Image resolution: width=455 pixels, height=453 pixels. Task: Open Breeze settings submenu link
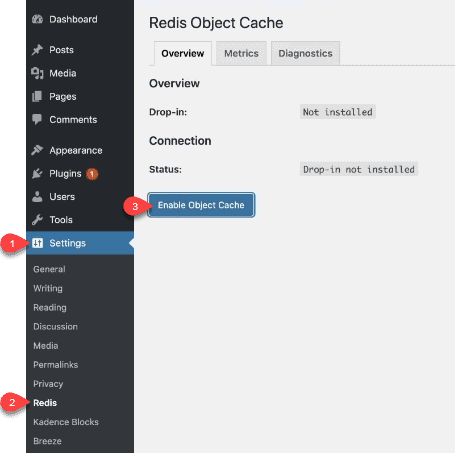pos(47,441)
